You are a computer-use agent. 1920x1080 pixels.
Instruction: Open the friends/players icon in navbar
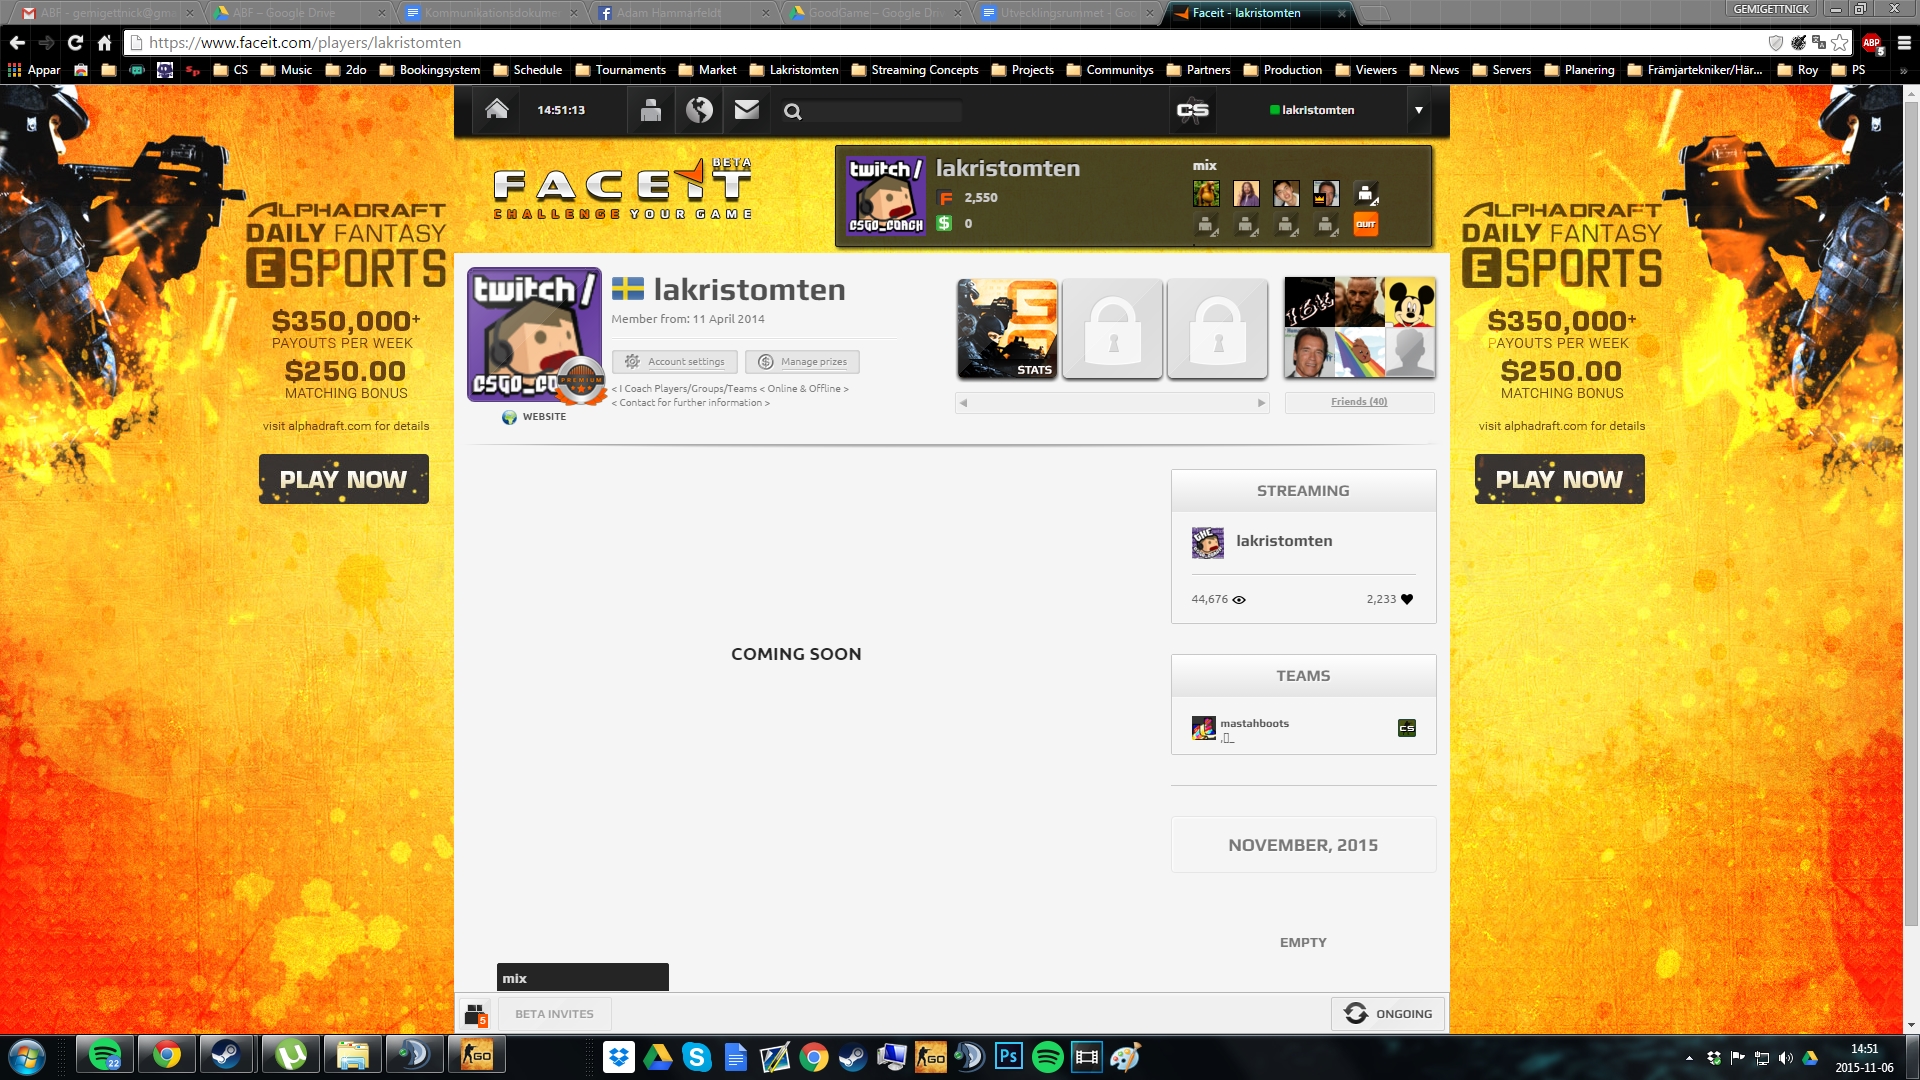[x=650, y=110]
